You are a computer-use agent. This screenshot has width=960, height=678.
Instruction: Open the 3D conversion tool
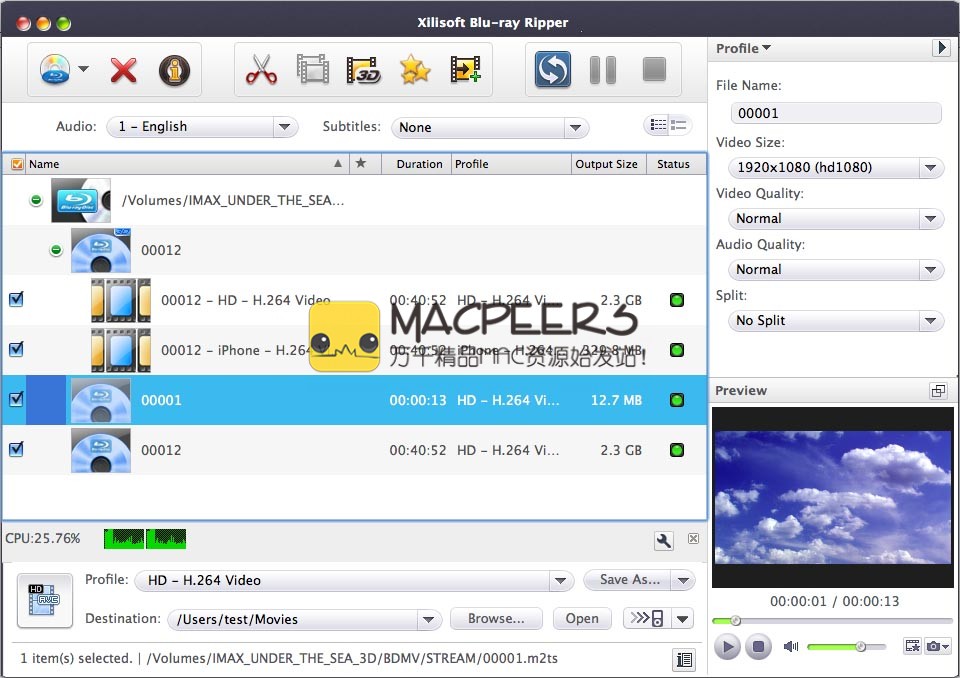point(364,70)
